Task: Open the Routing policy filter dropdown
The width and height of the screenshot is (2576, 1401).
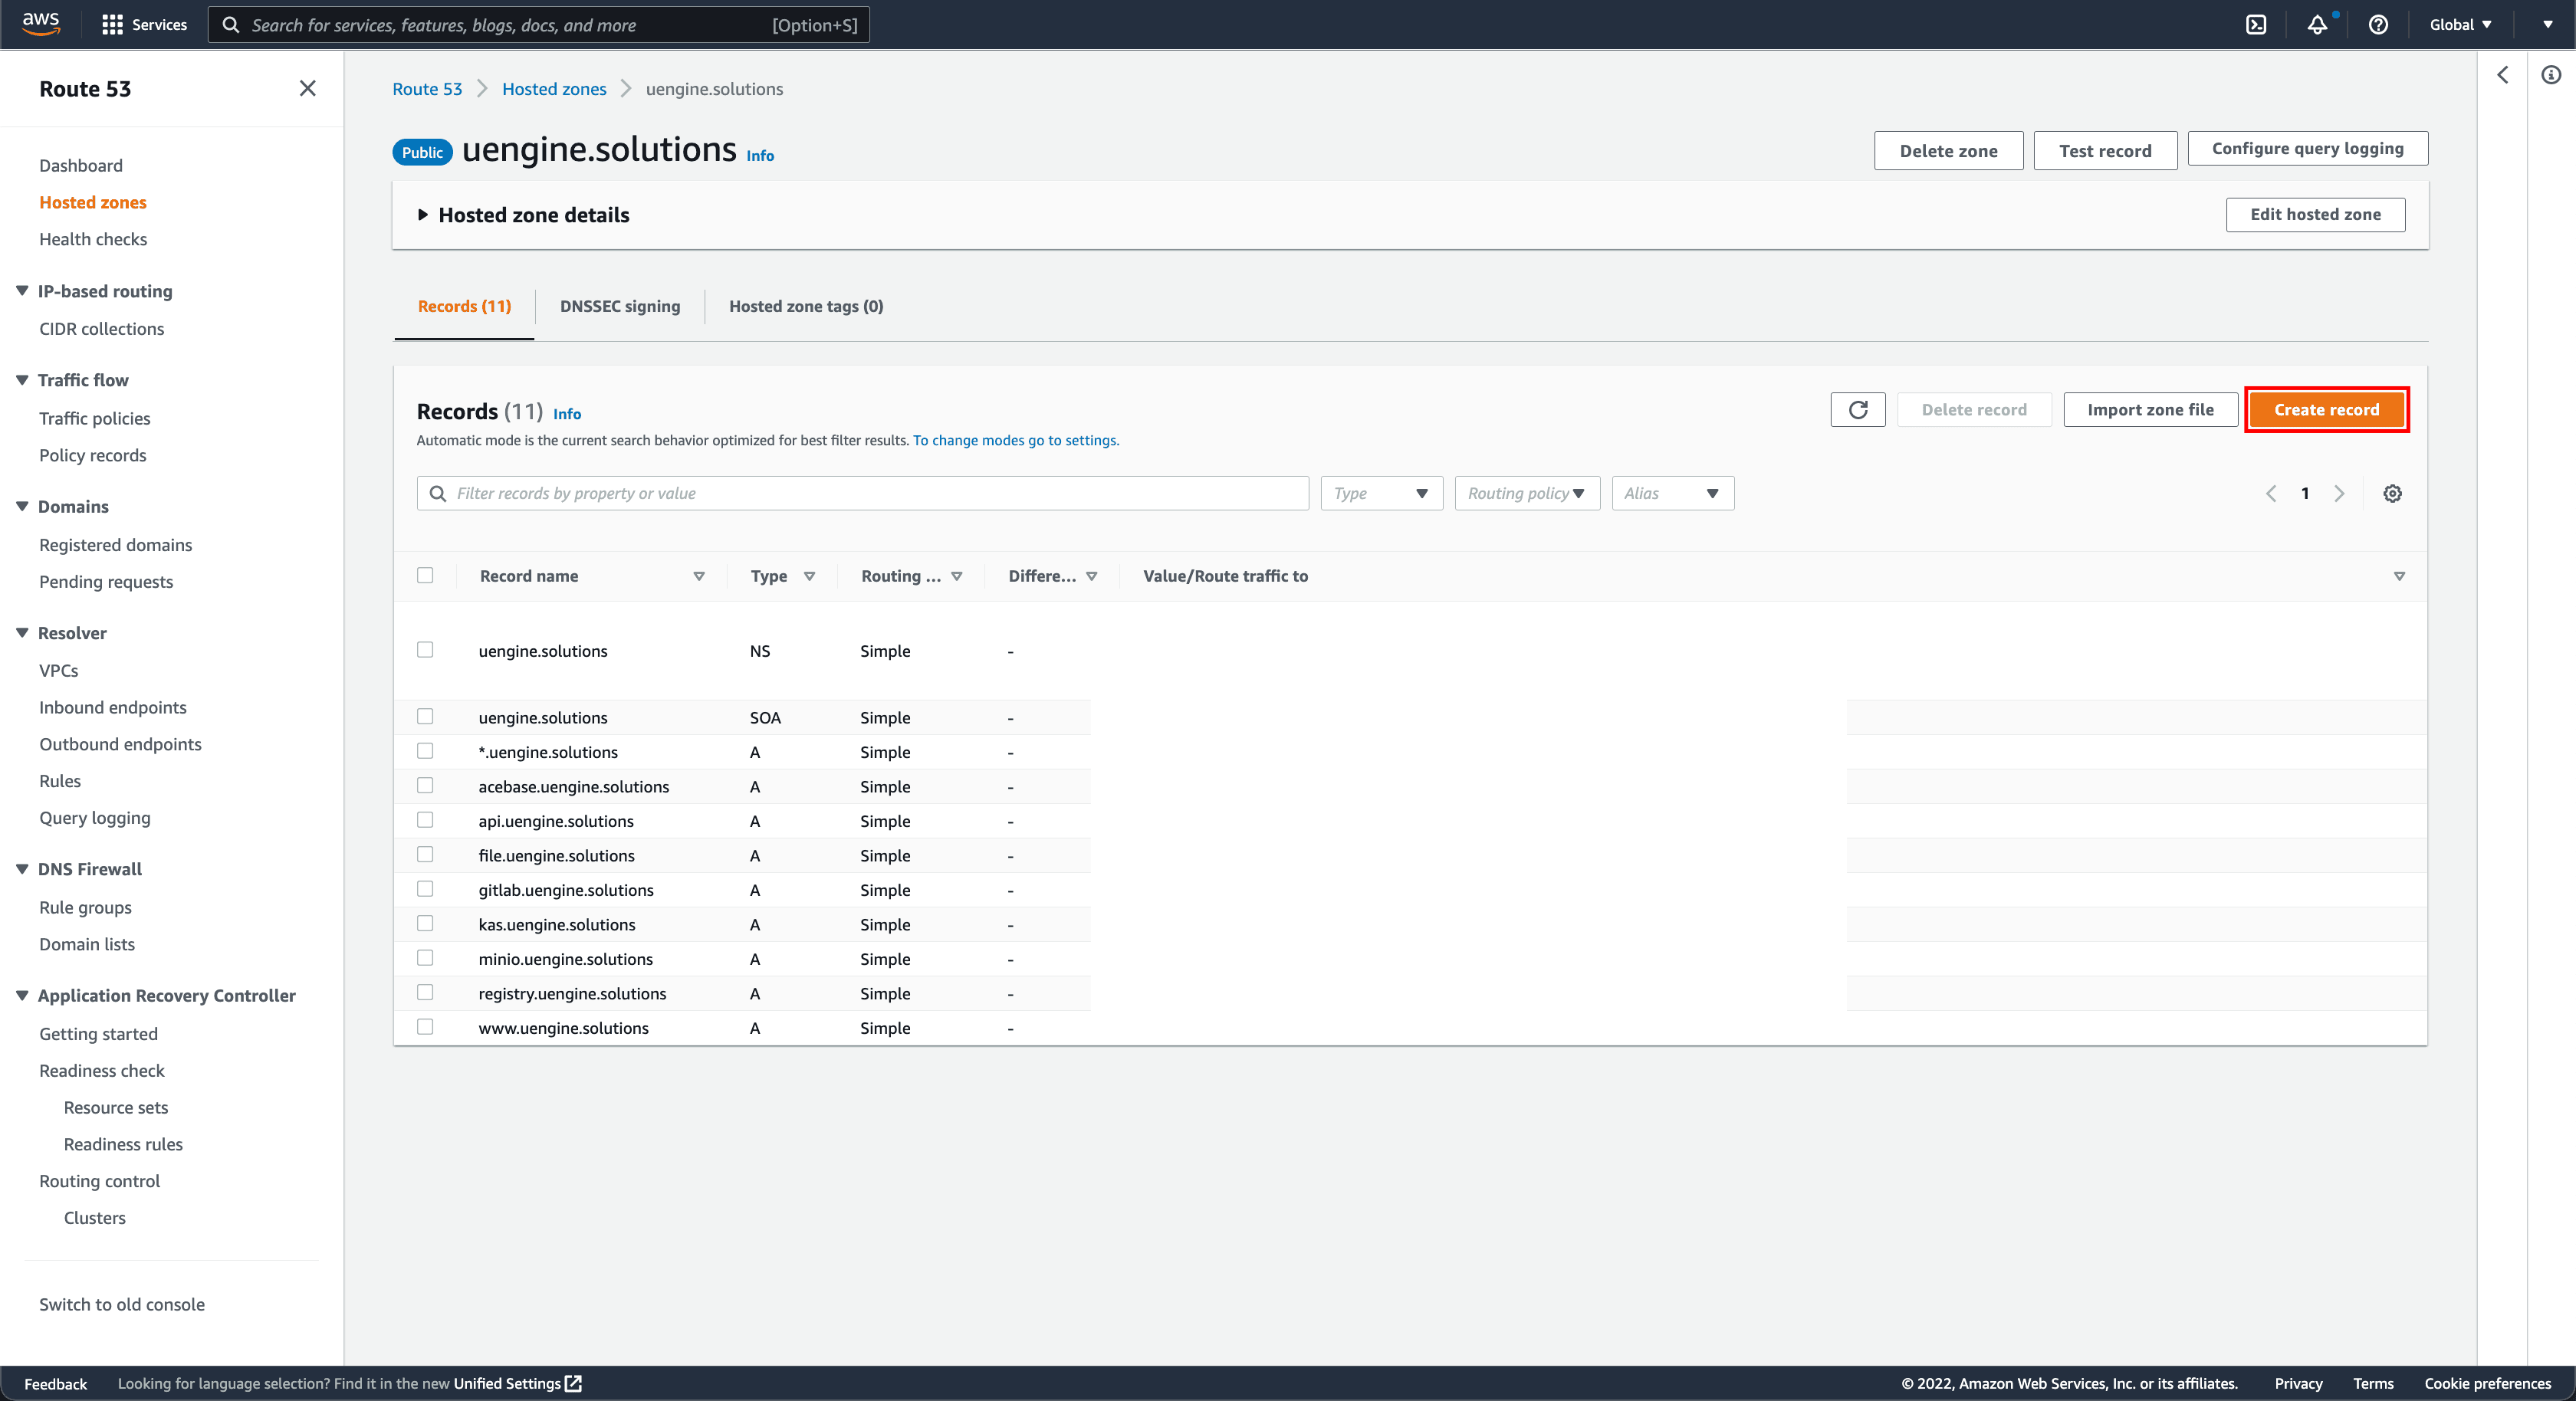Action: click(1526, 492)
